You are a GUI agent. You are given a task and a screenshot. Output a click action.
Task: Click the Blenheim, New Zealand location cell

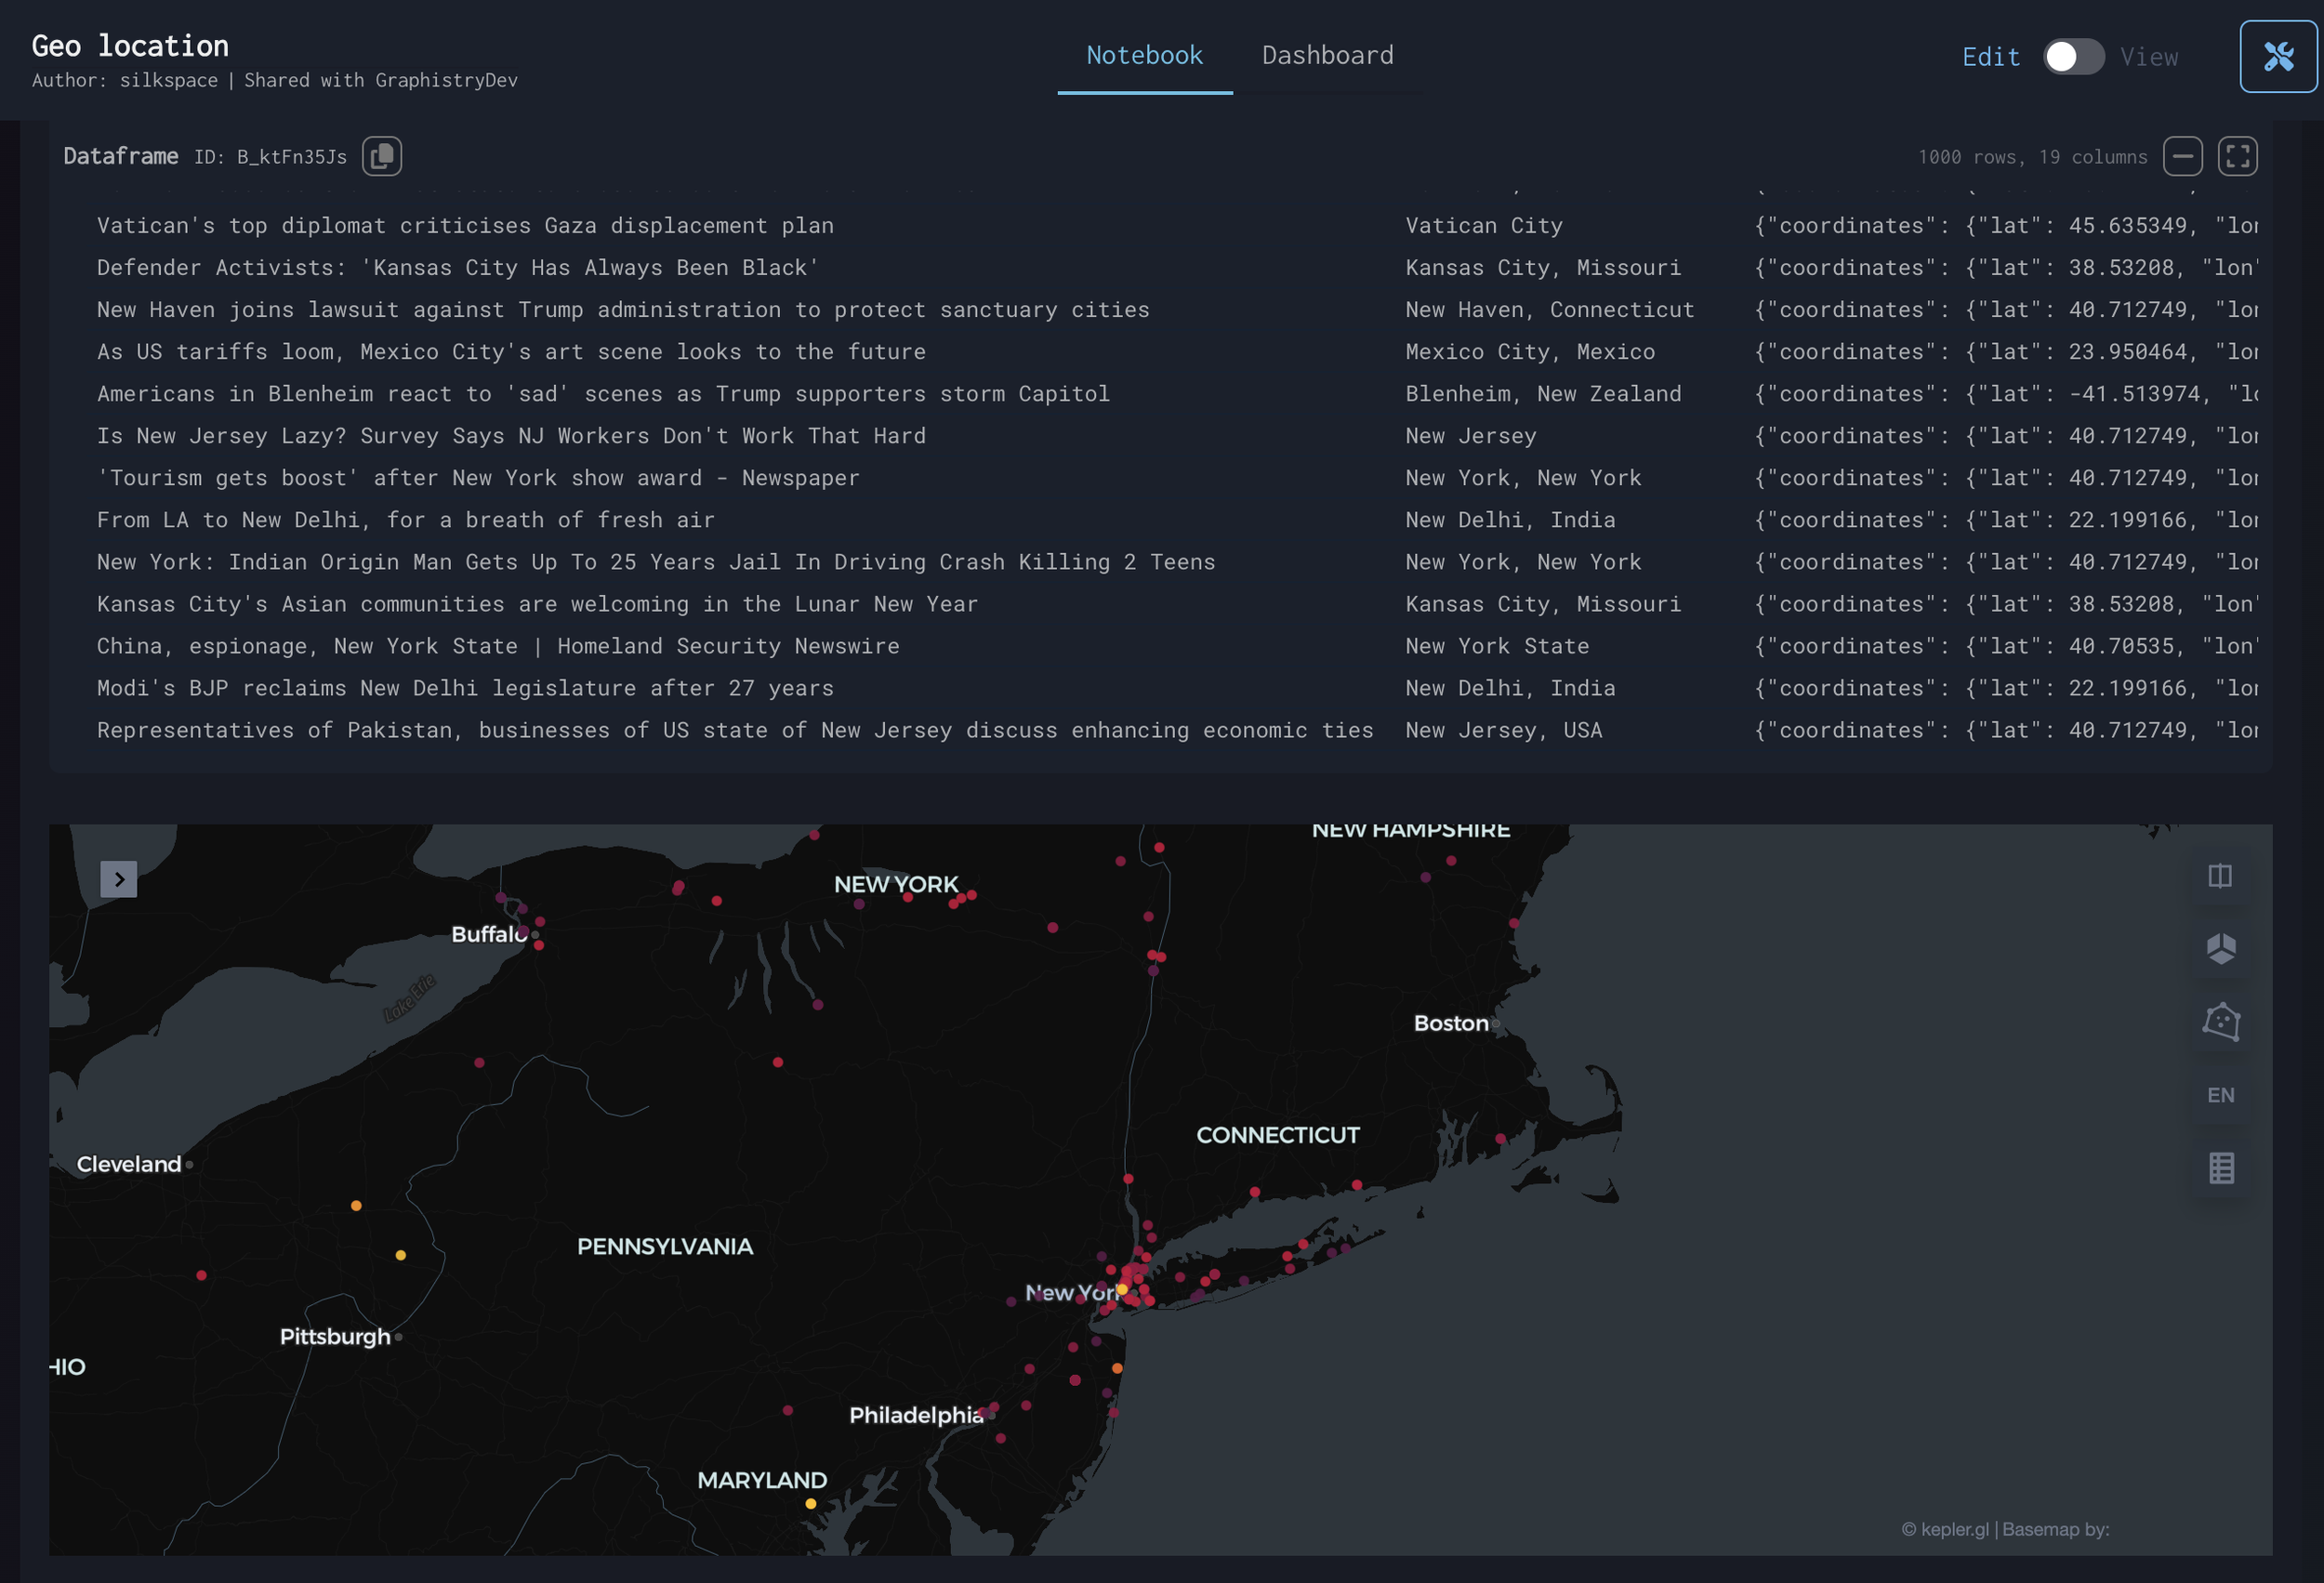click(x=1543, y=394)
